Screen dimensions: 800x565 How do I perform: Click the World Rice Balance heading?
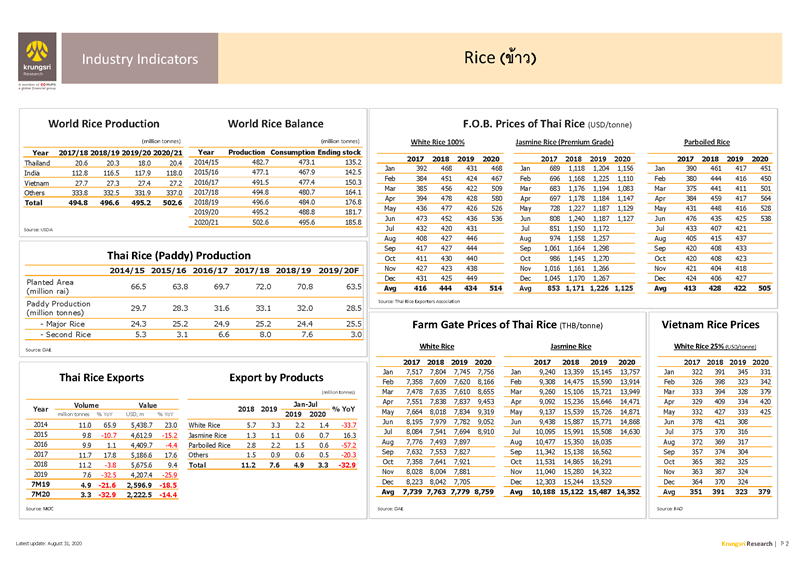(x=275, y=124)
